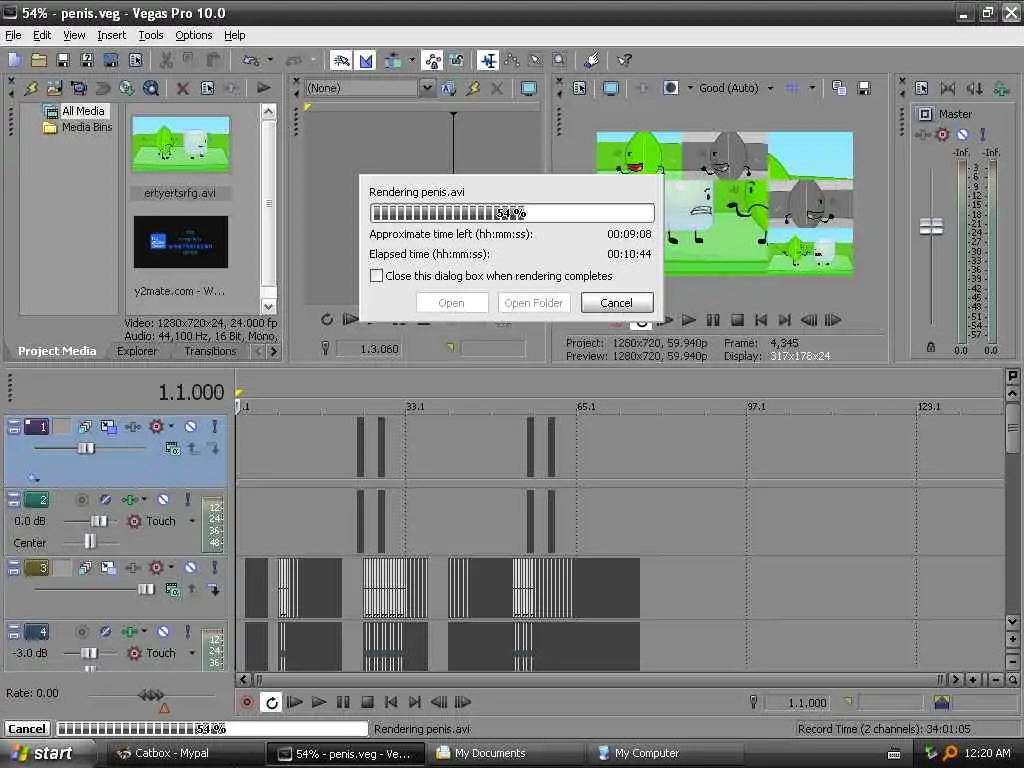The image size is (1024, 768).
Task: Select the ertyertsrfg.avi thumbnail
Action: [x=181, y=144]
